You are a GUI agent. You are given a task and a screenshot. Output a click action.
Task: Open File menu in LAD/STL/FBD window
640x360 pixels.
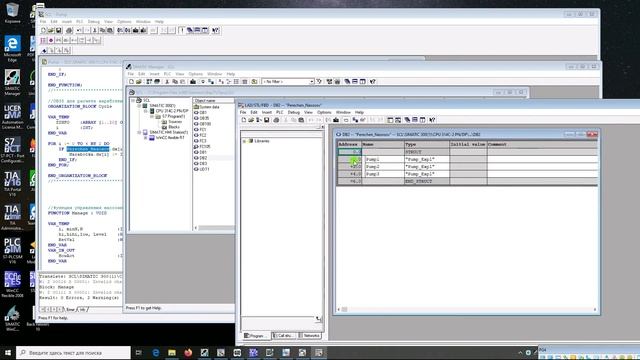[x=243, y=112]
